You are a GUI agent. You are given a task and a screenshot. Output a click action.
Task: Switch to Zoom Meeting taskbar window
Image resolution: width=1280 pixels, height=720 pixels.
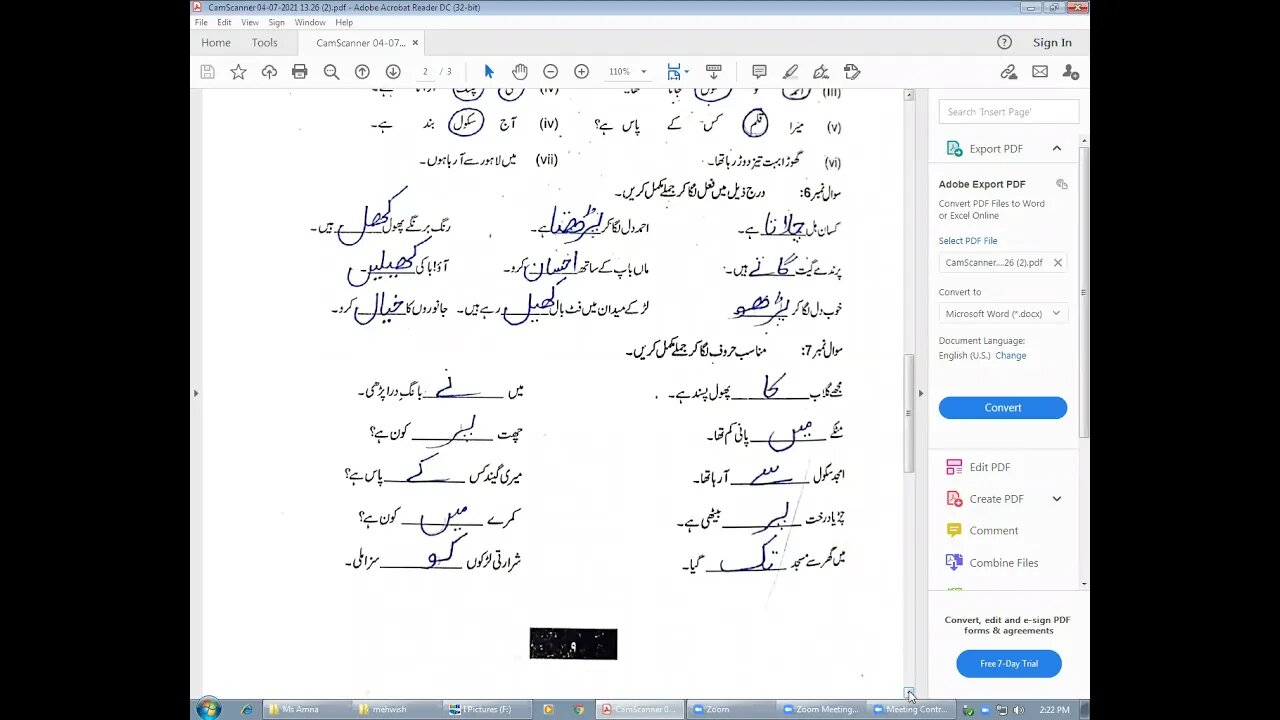coord(819,710)
